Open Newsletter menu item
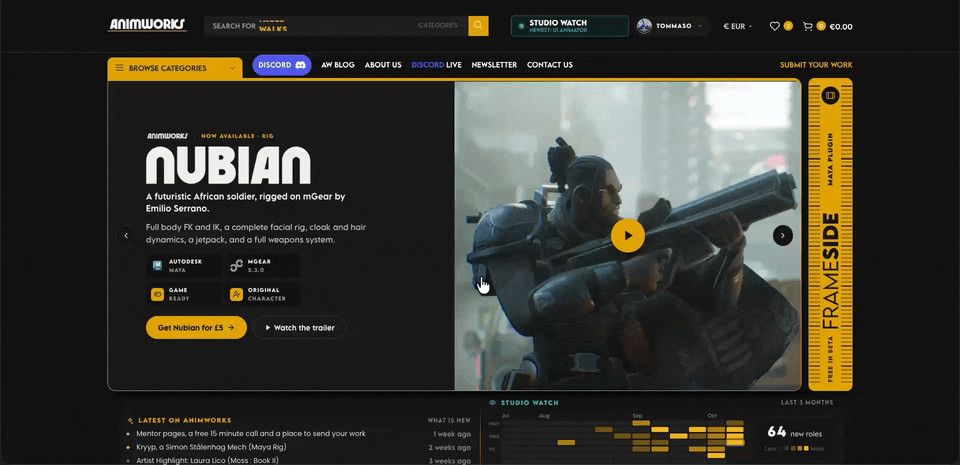 [494, 65]
